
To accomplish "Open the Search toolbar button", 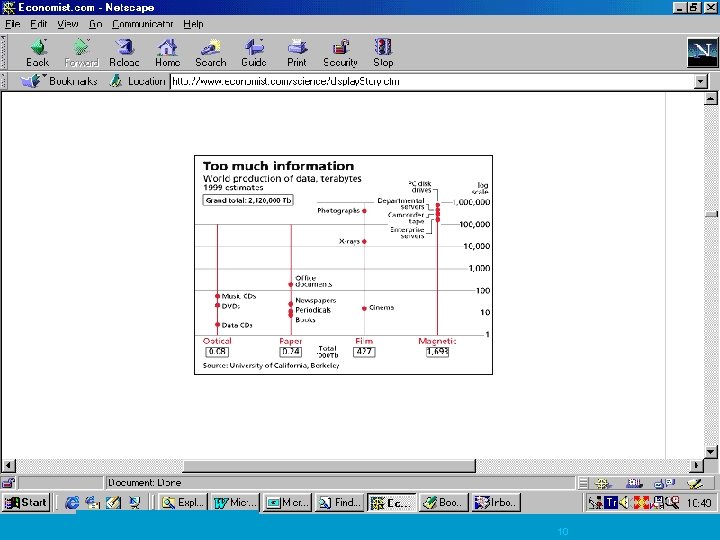I will point(211,53).
